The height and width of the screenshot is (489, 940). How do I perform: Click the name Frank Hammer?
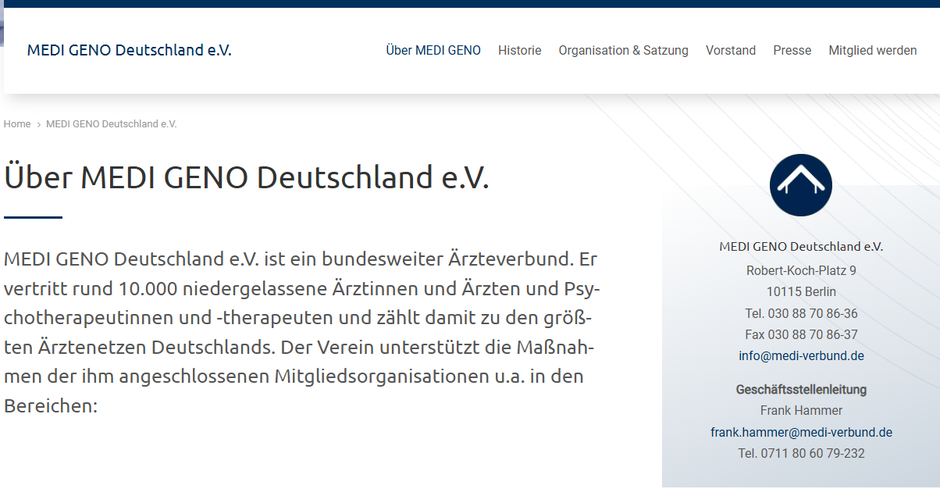(x=801, y=410)
